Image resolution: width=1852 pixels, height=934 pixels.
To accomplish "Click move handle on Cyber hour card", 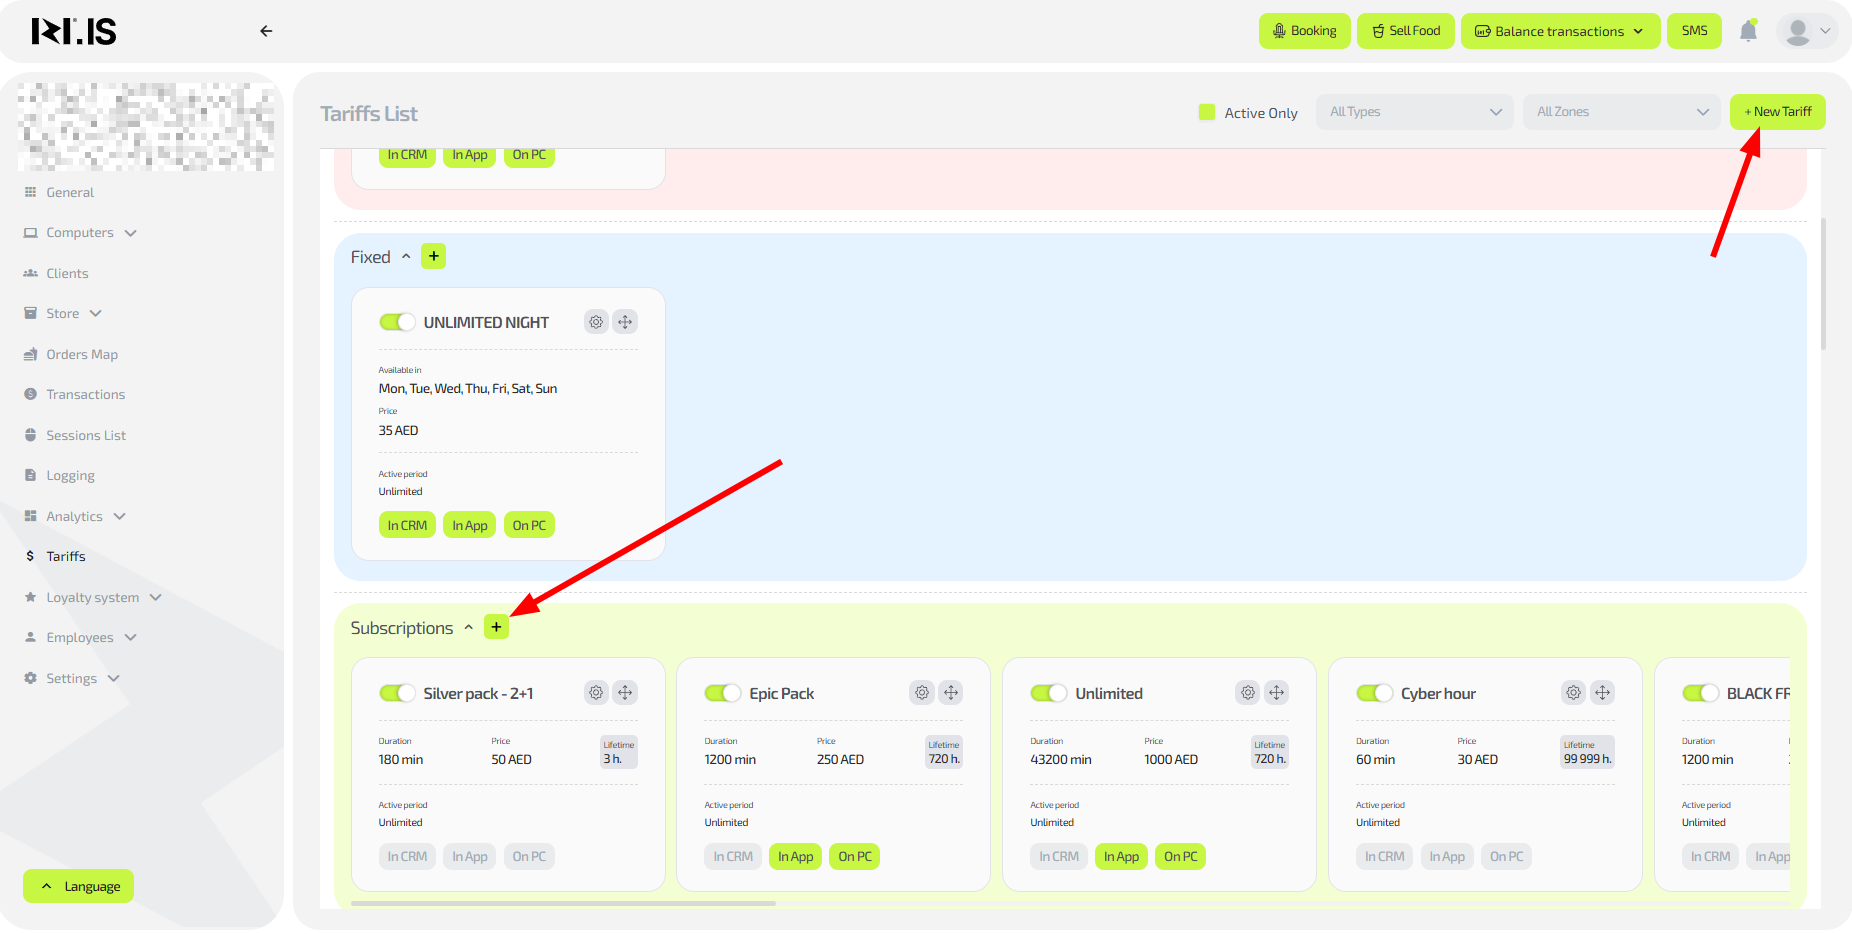I will click(x=1602, y=693).
